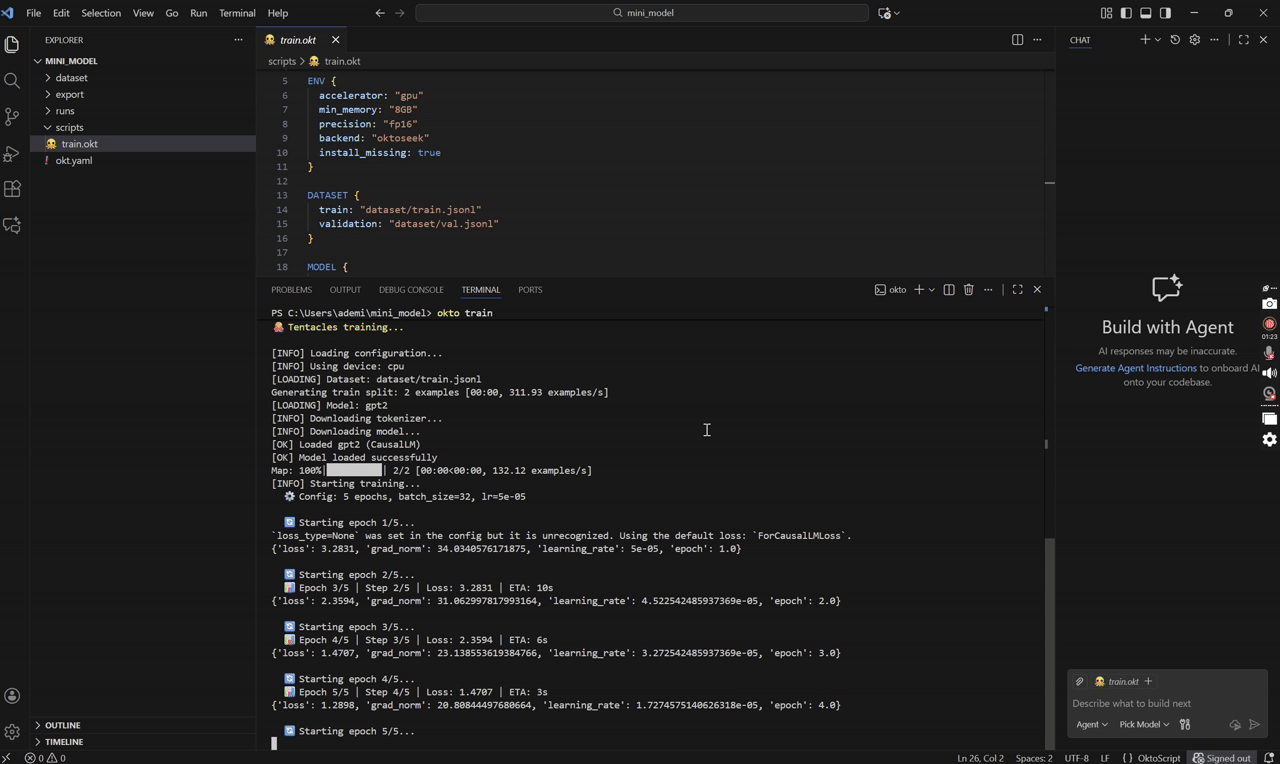The width and height of the screenshot is (1280, 764).
Task: Open the Terminal menu
Action: [x=236, y=13]
